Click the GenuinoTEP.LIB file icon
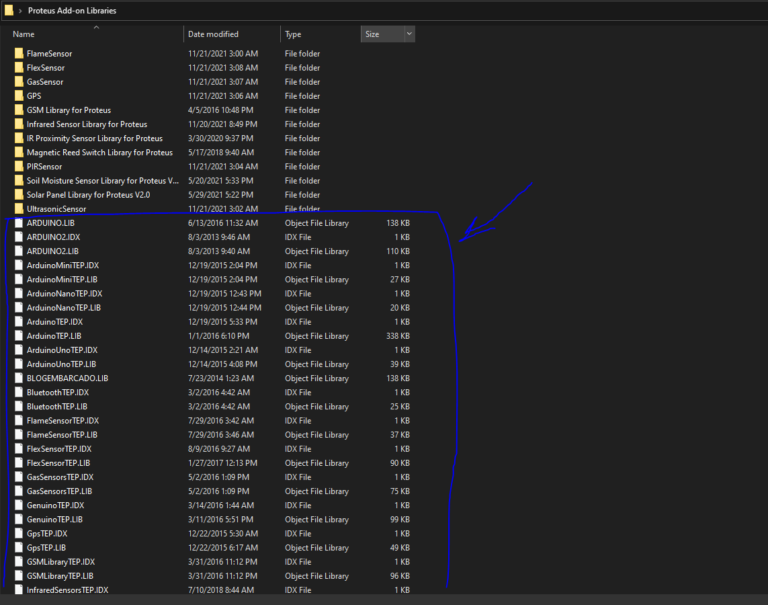 click(19, 520)
